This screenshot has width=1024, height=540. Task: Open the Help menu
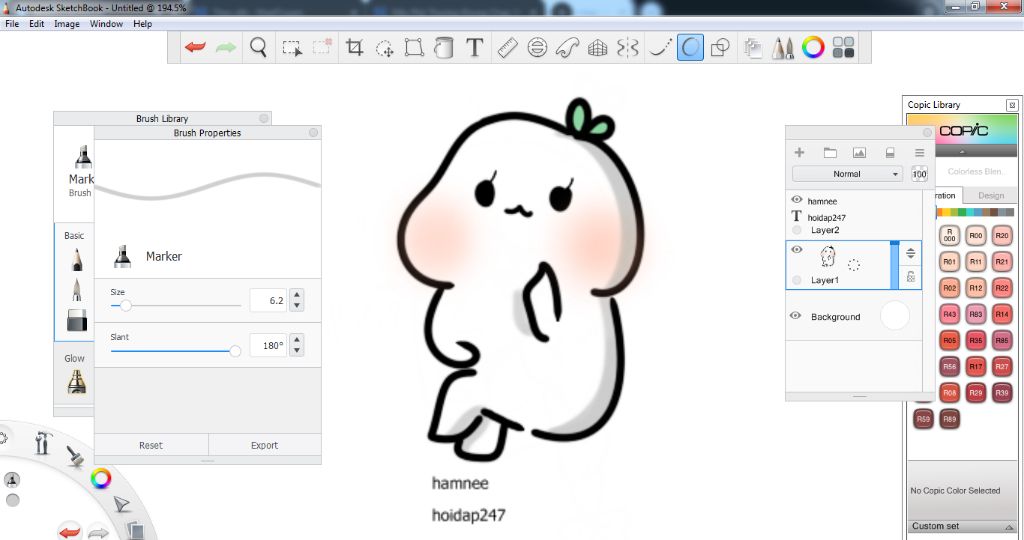click(142, 24)
